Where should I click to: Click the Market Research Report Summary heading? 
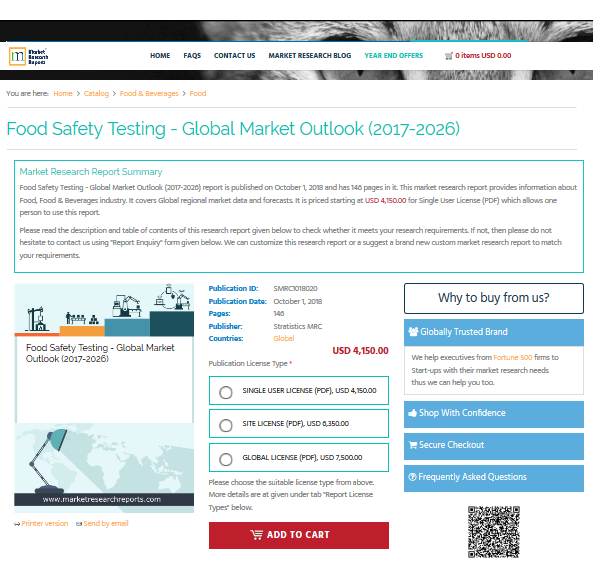[91, 172]
